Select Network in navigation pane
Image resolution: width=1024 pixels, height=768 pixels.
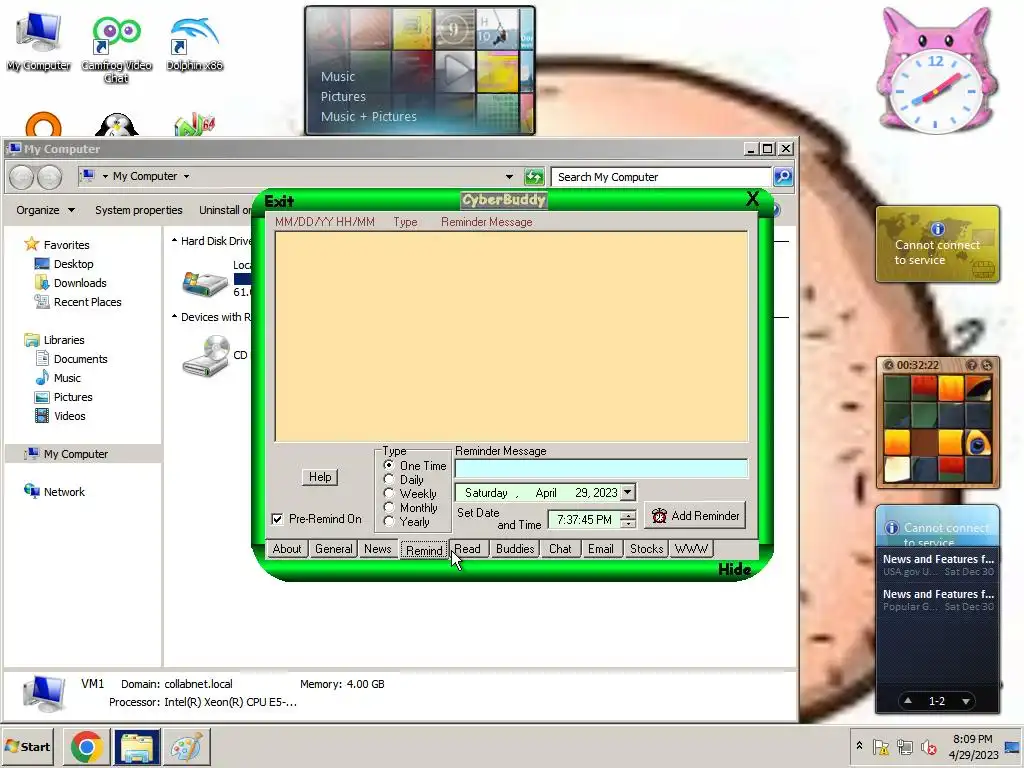pos(64,492)
